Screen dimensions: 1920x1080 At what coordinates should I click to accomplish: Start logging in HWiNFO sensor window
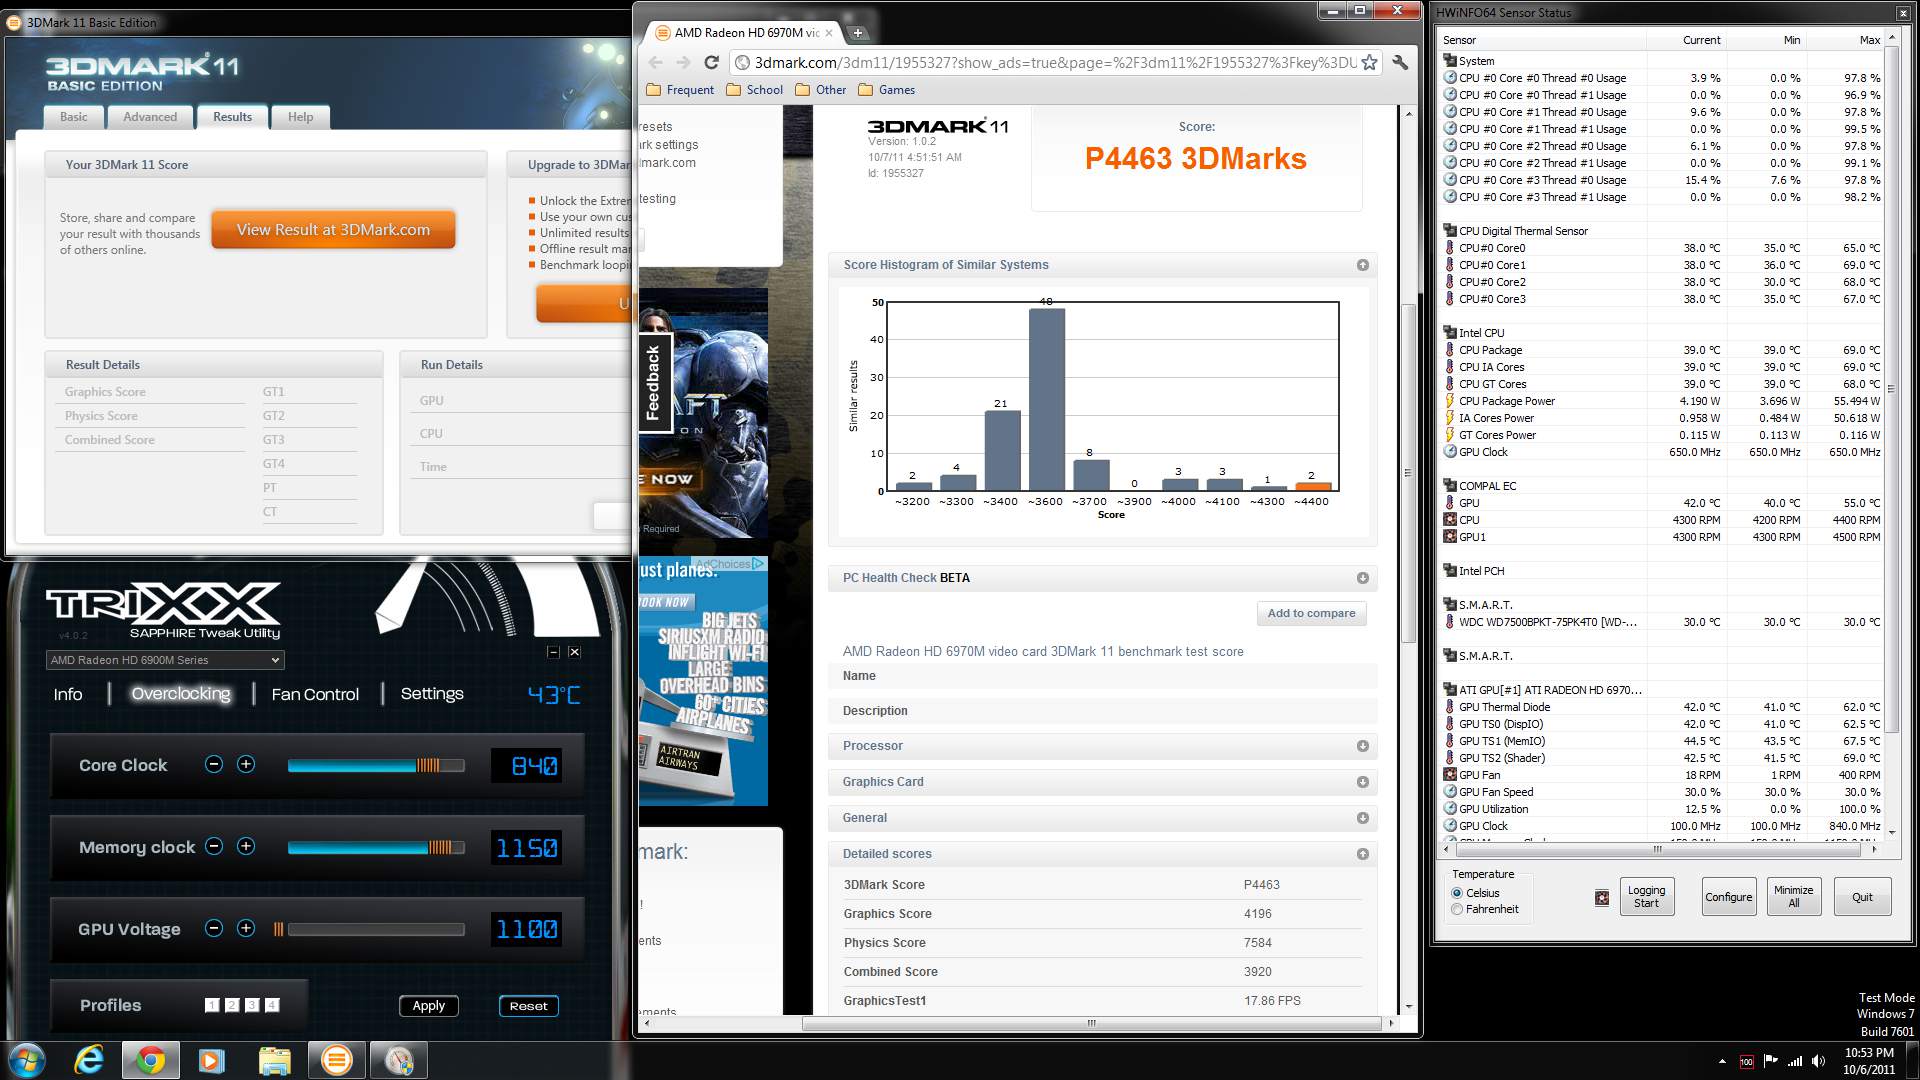(x=1646, y=897)
